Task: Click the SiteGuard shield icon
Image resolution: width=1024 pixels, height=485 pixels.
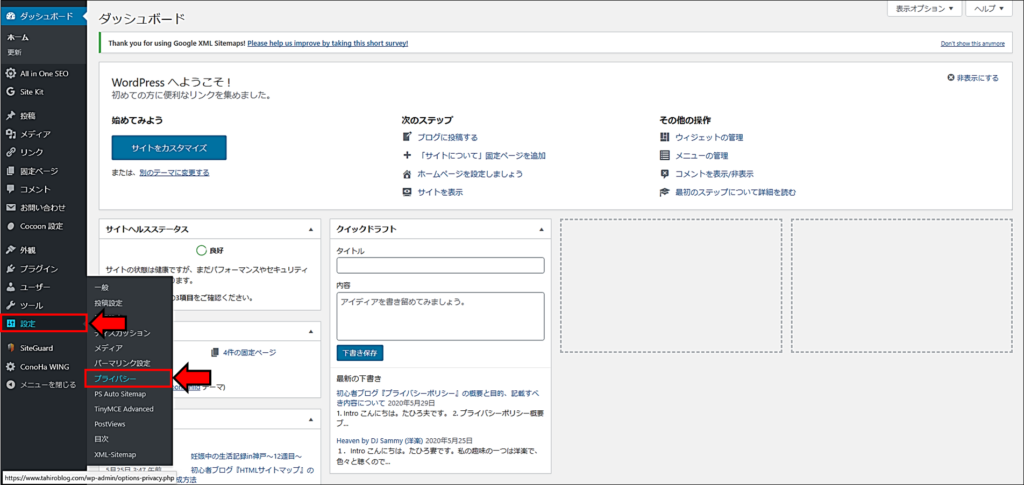Action: pyautogui.click(x=10, y=348)
